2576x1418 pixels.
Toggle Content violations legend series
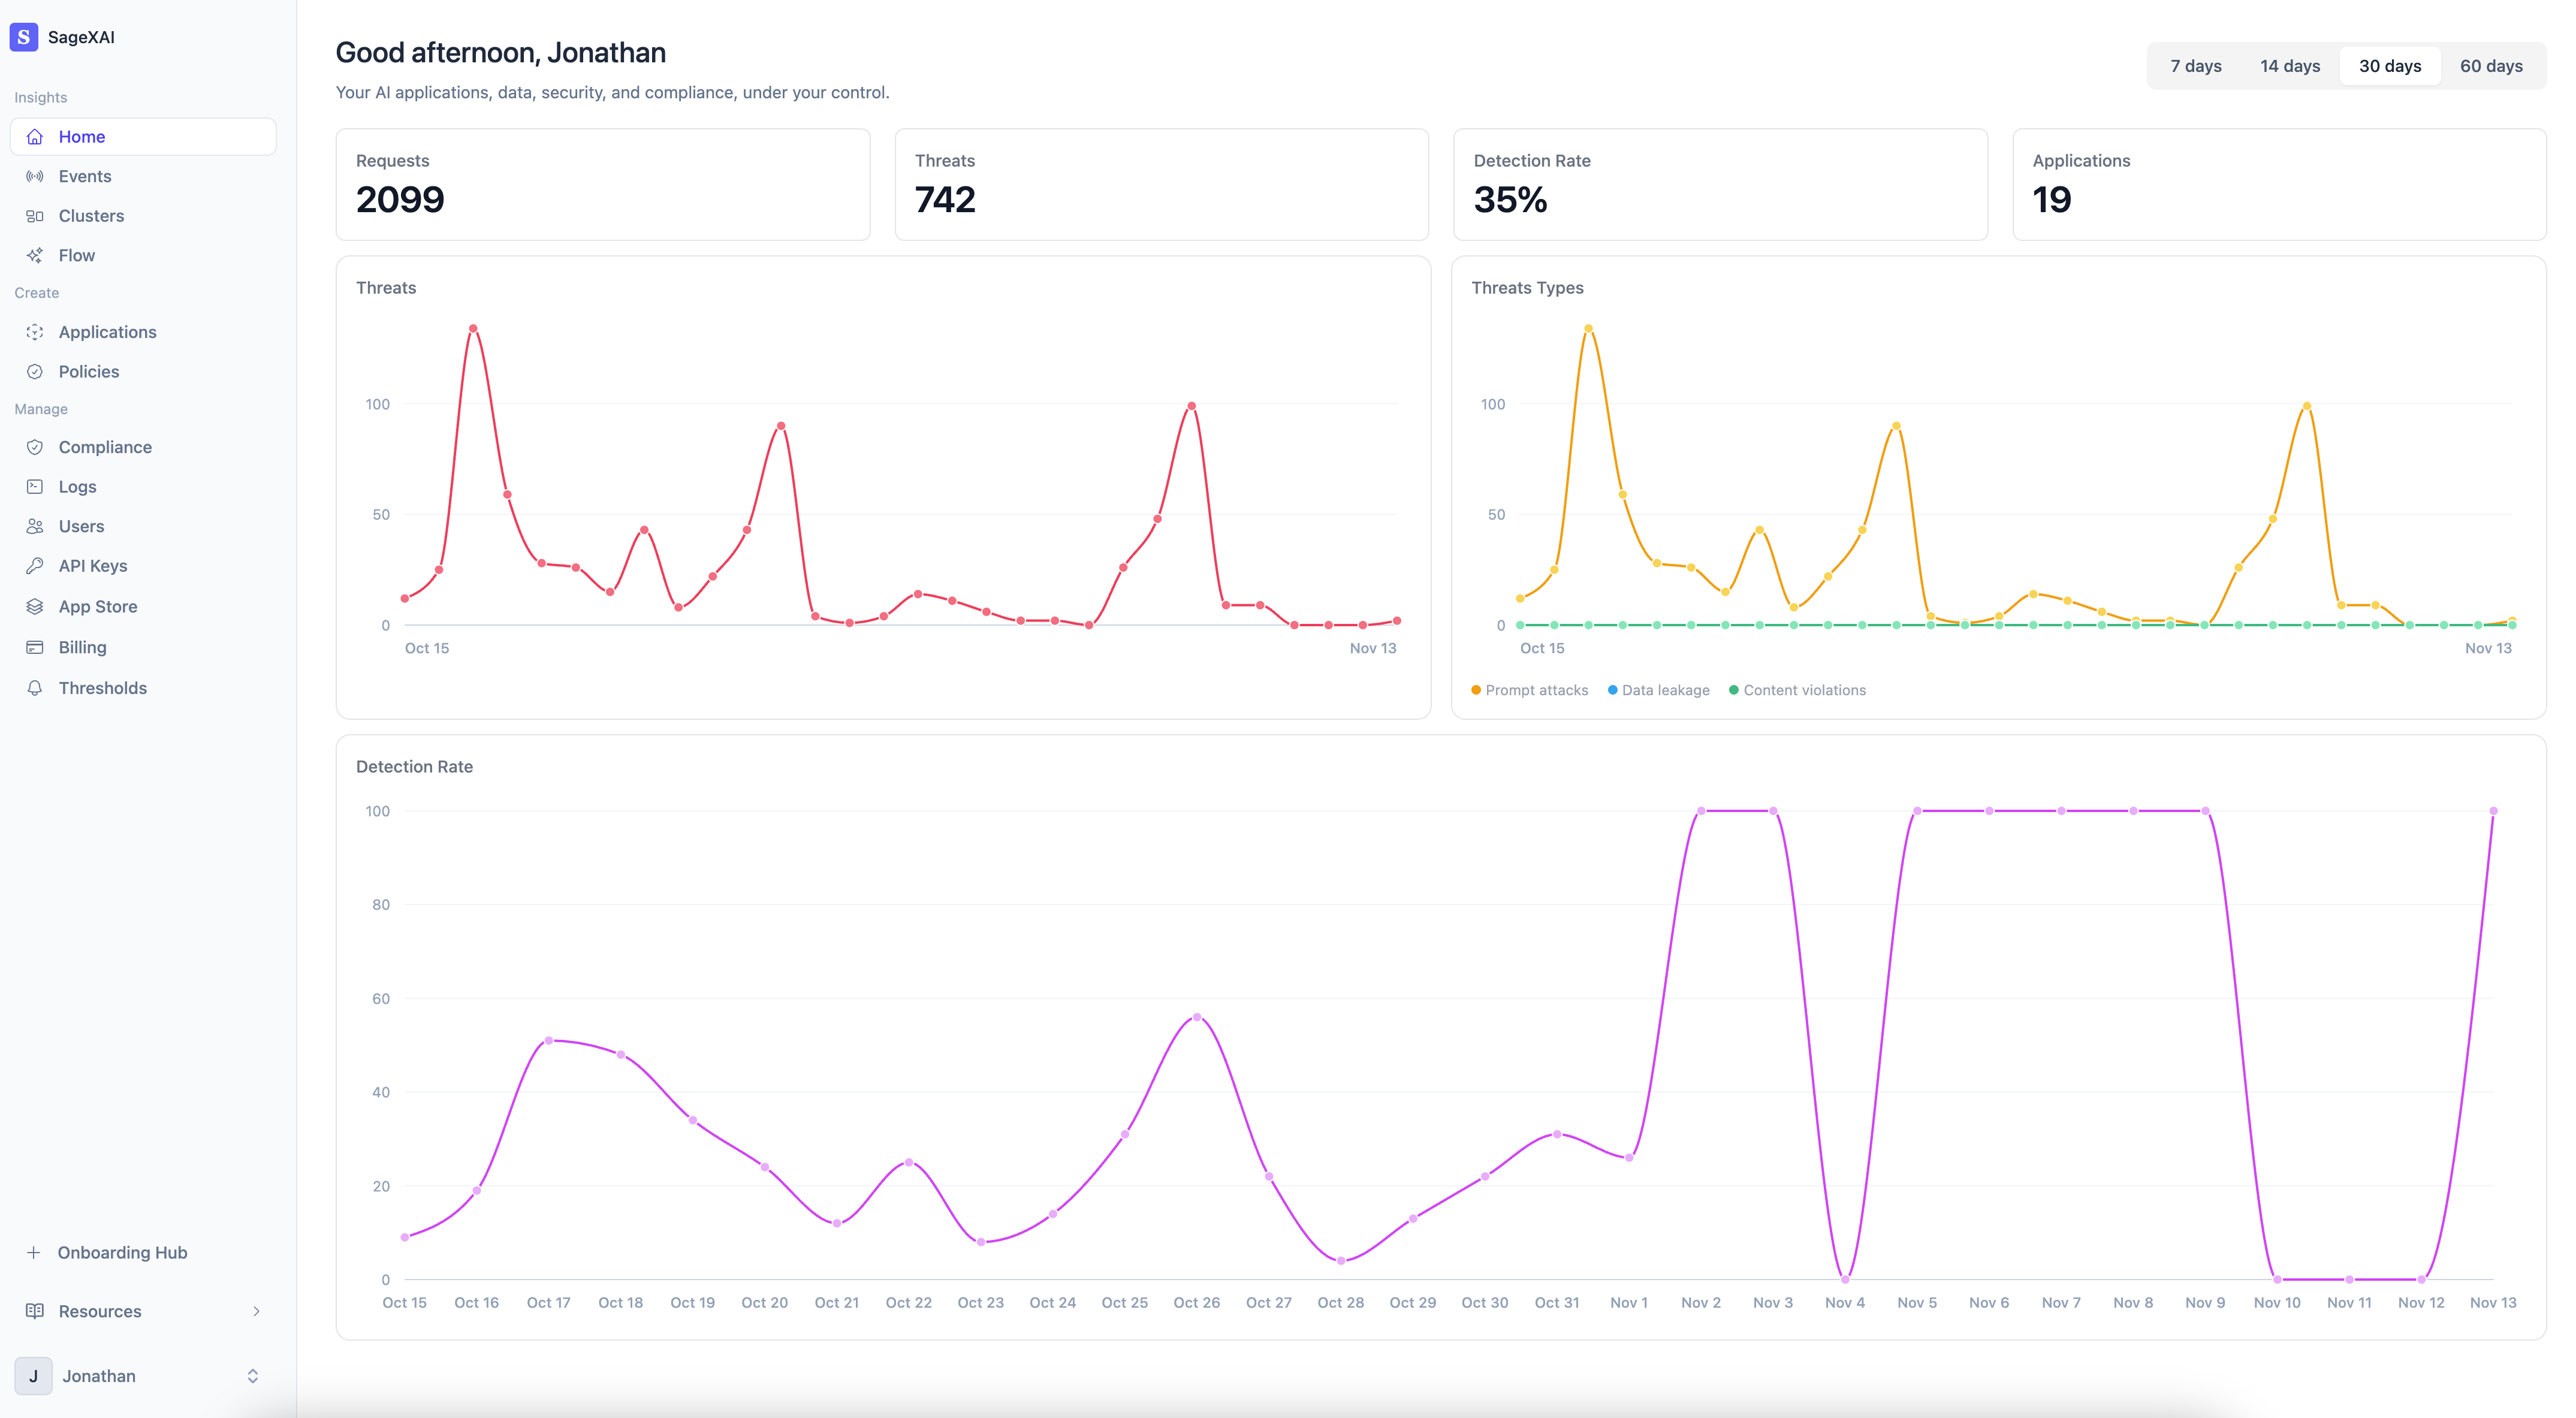coord(1797,690)
